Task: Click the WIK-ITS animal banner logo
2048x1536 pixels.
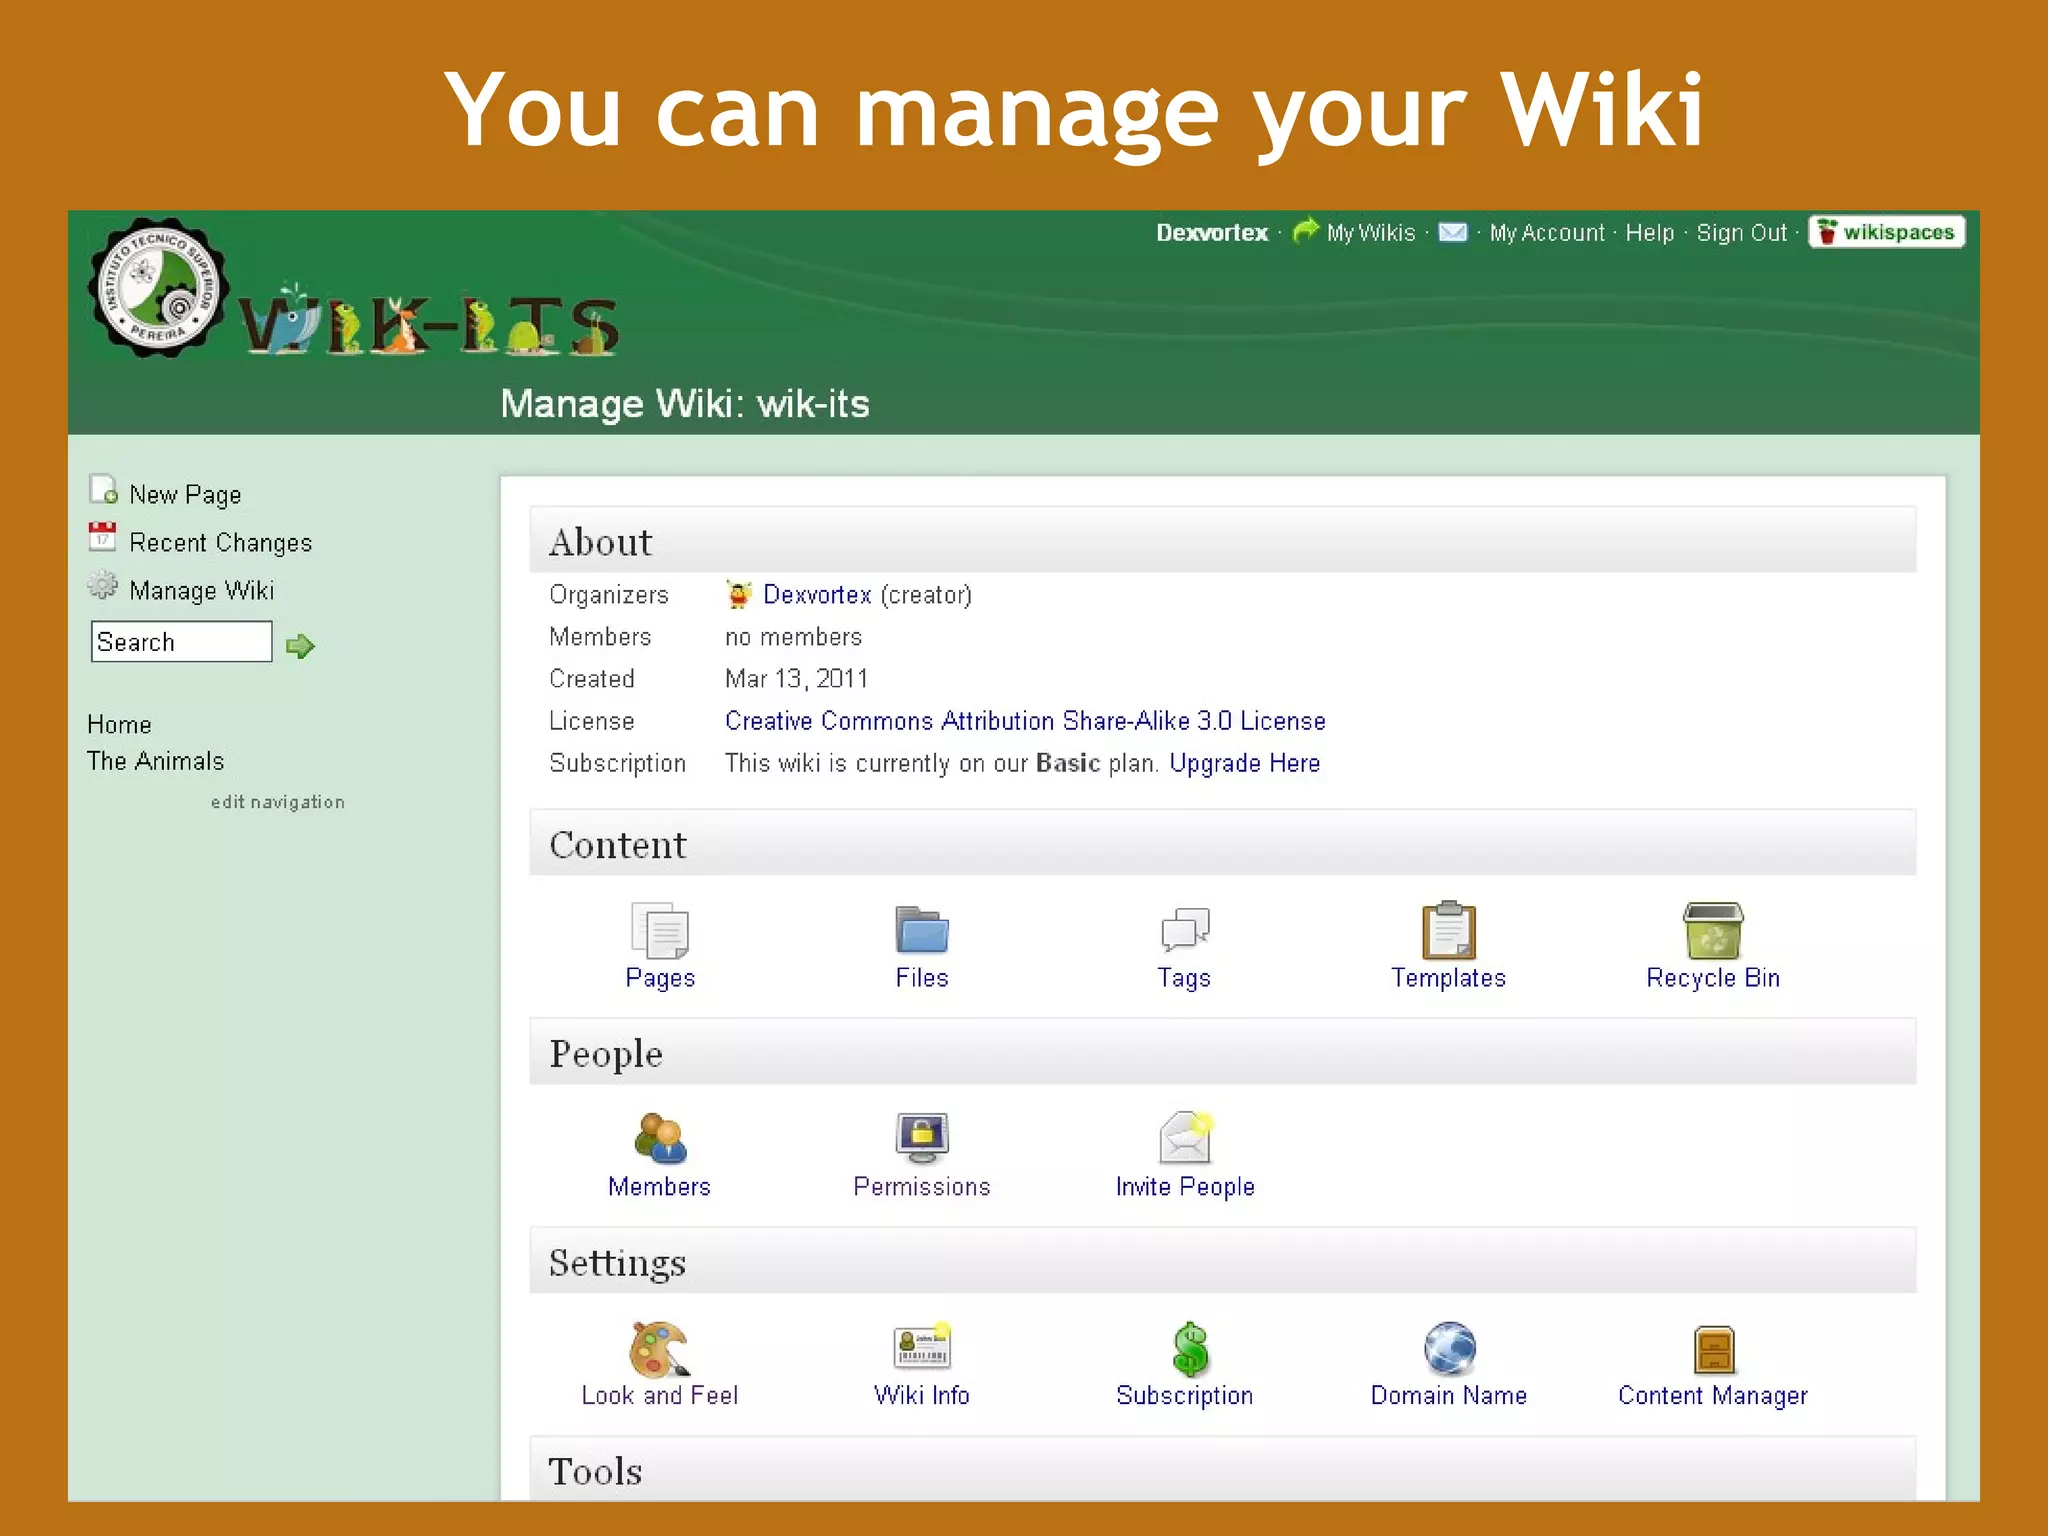Action: click(x=428, y=320)
